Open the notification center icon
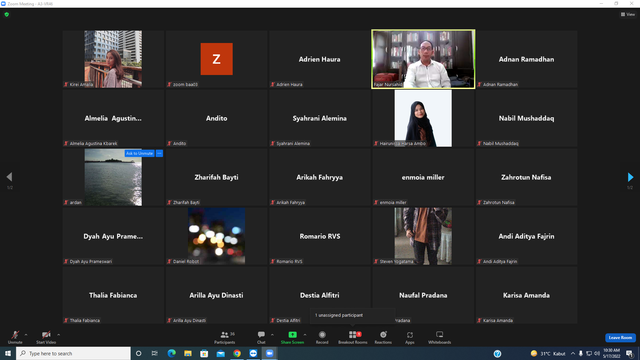This screenshot has height=360, width=640. point(630,353)
